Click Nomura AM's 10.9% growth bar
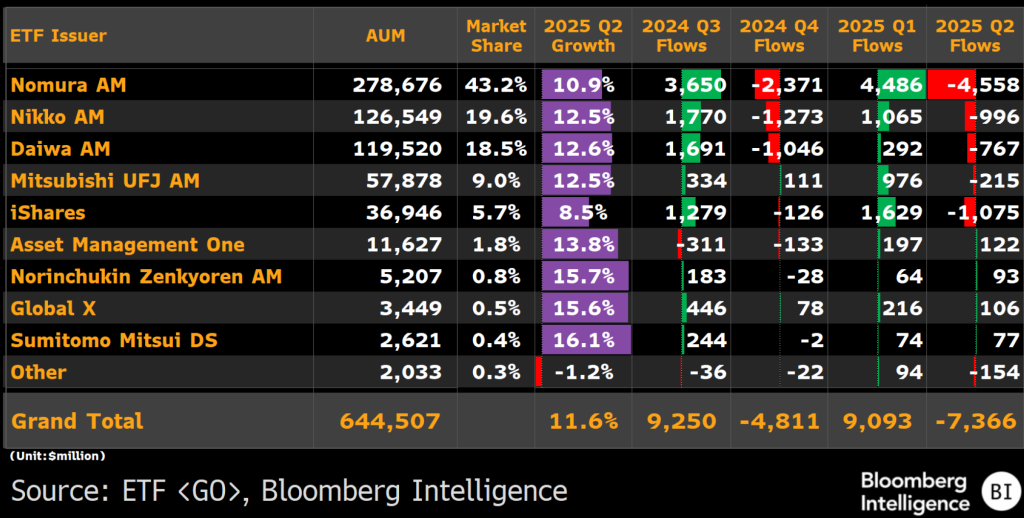This screenshot has width=1024, height=518. [572, 85]
